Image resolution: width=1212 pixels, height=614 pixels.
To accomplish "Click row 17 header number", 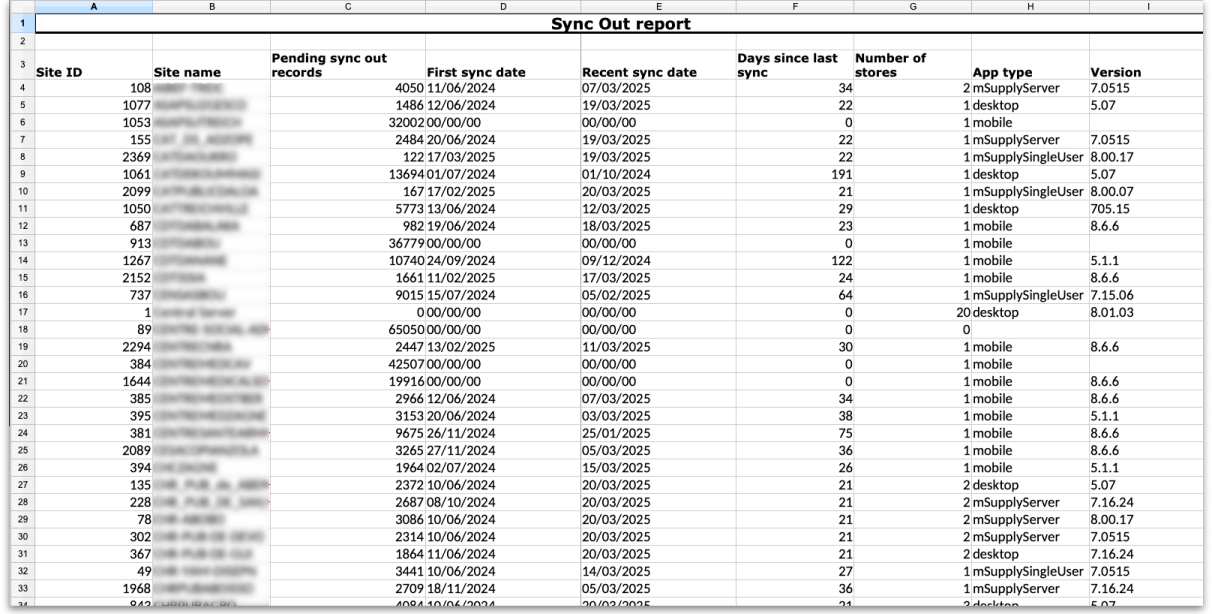I will click(x=21, y=313).
